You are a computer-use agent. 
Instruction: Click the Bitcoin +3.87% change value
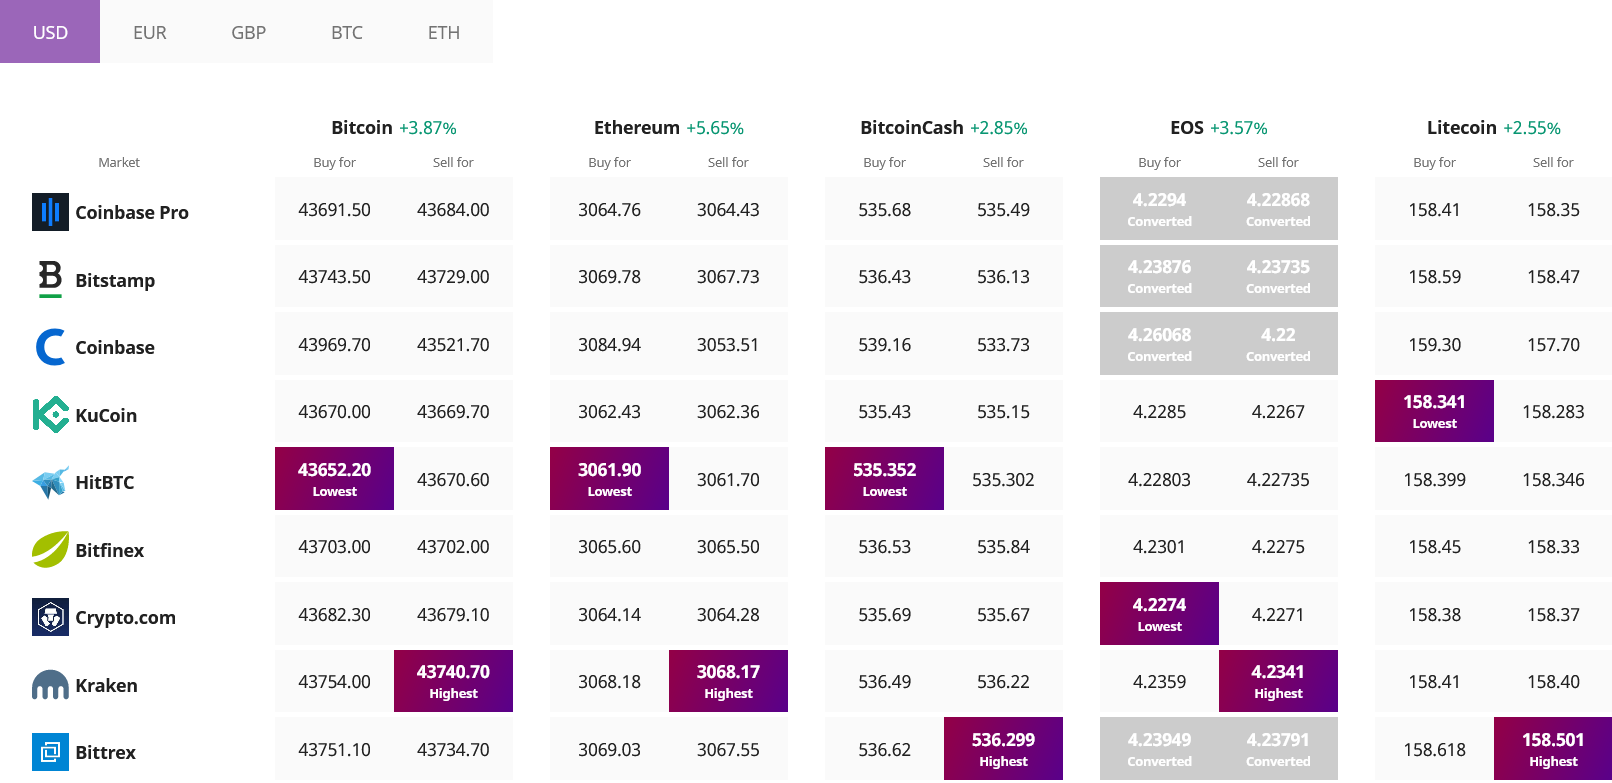tap(428, 128)
